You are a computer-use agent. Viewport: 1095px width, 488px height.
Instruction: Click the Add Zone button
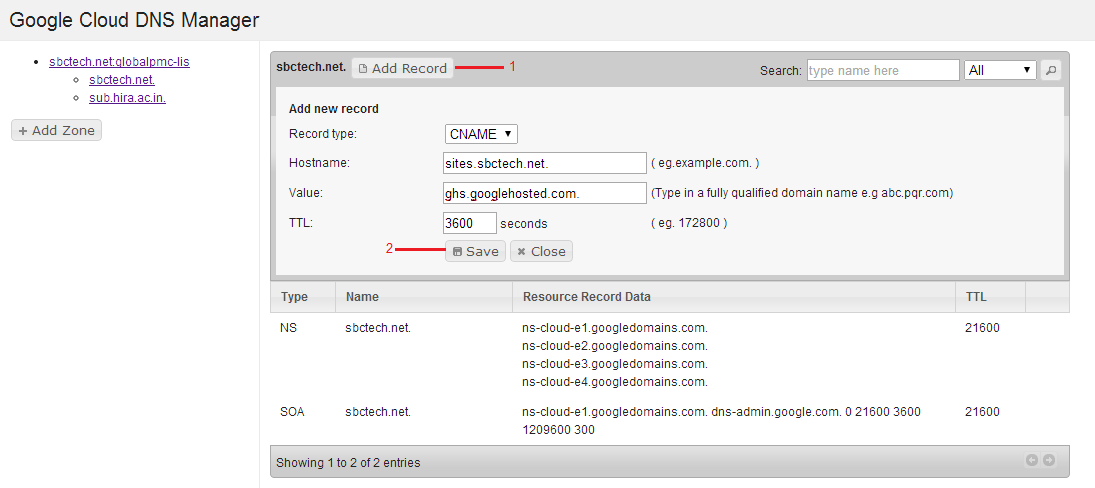(x=57, y=130)
